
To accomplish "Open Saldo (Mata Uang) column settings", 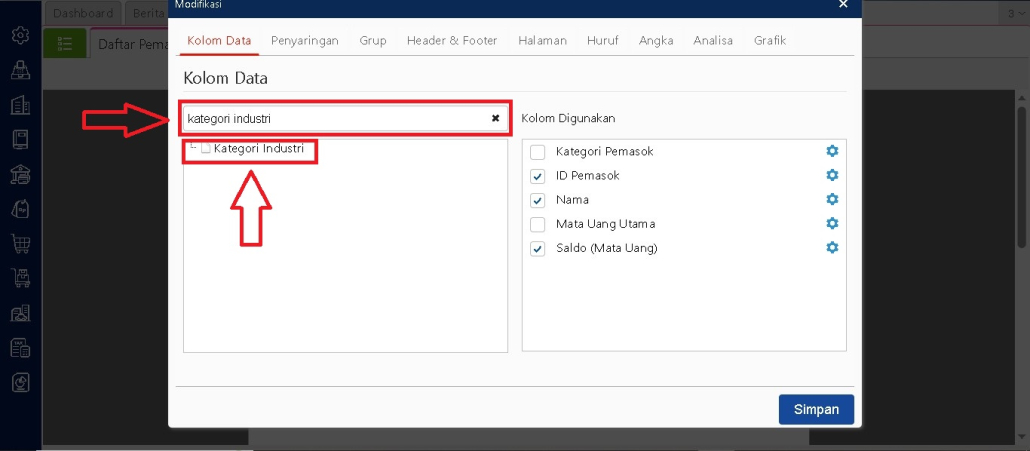I will (x=832, y=247).
